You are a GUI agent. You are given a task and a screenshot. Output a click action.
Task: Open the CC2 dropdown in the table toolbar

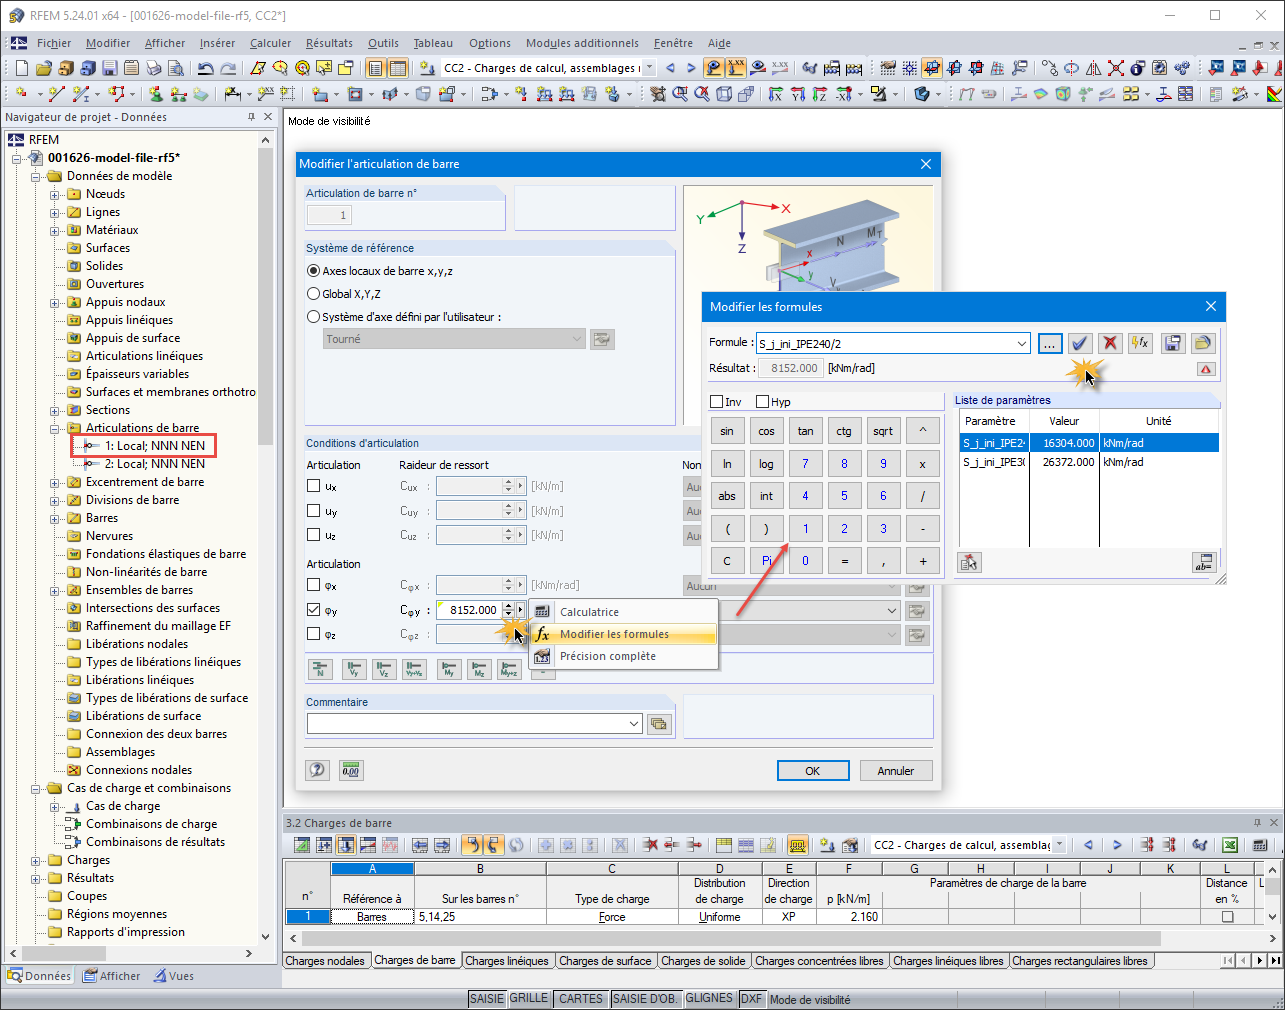coord(1060,845)
